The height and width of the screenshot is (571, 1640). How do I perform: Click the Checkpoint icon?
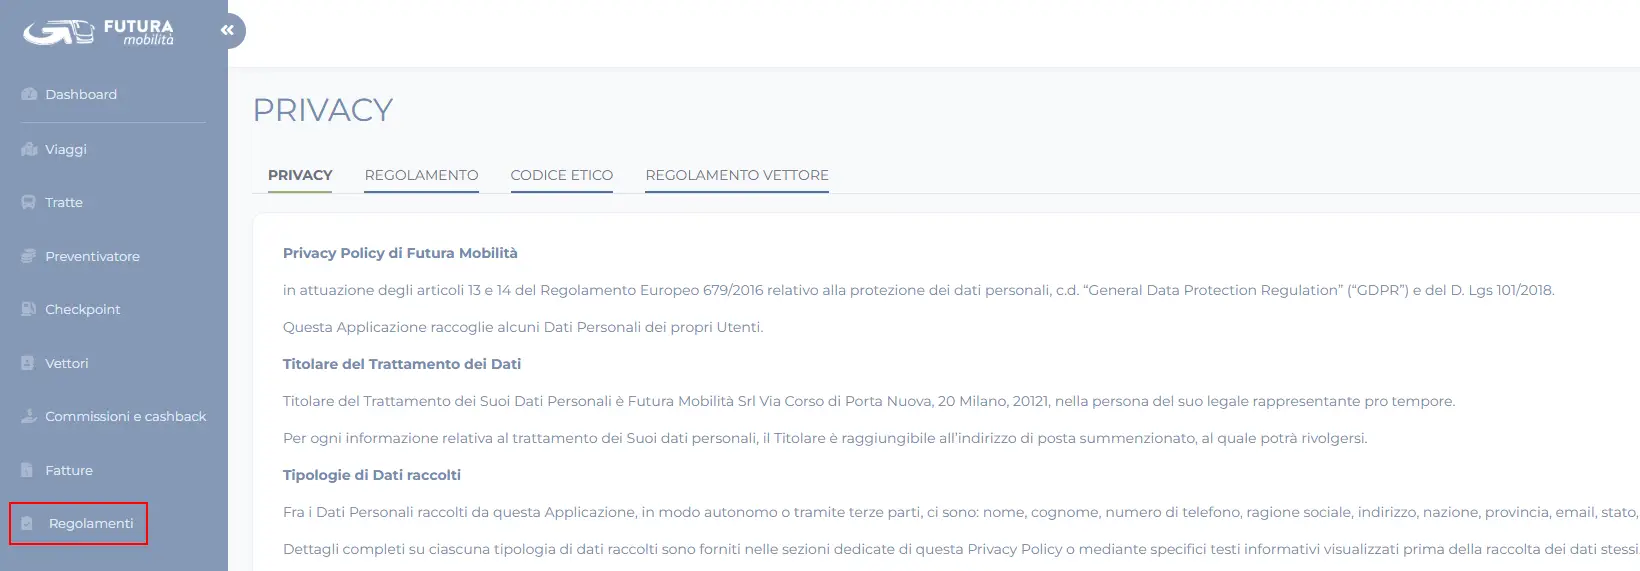pyautogui.click(x=29, y=309)
